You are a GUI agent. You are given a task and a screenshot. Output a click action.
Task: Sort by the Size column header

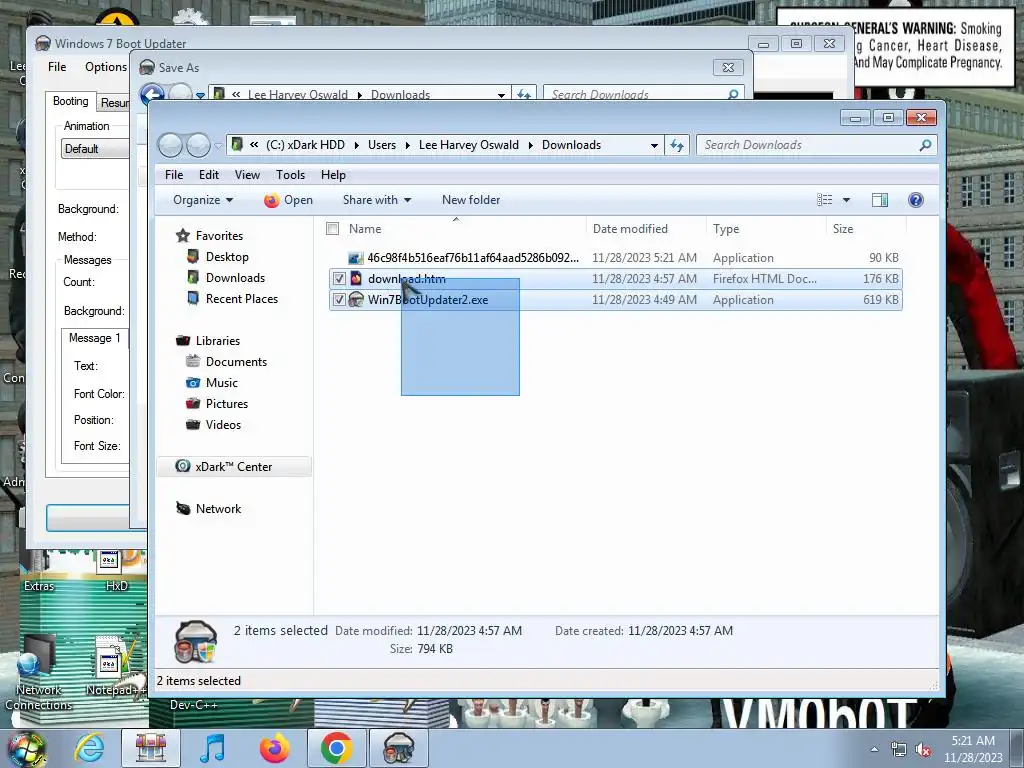(x=866, y=229)
